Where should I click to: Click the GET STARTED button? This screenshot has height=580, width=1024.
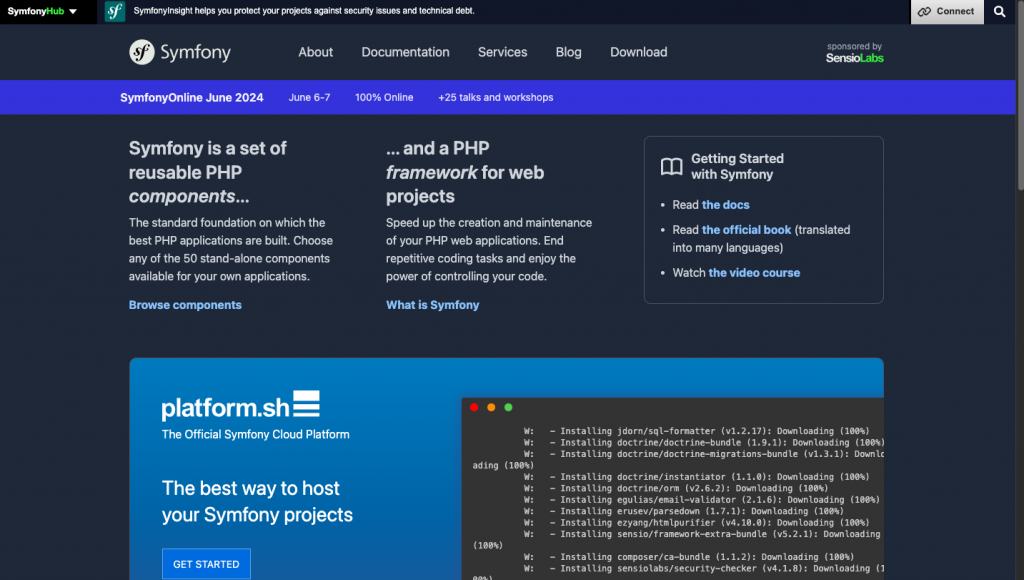coord(206,564)
